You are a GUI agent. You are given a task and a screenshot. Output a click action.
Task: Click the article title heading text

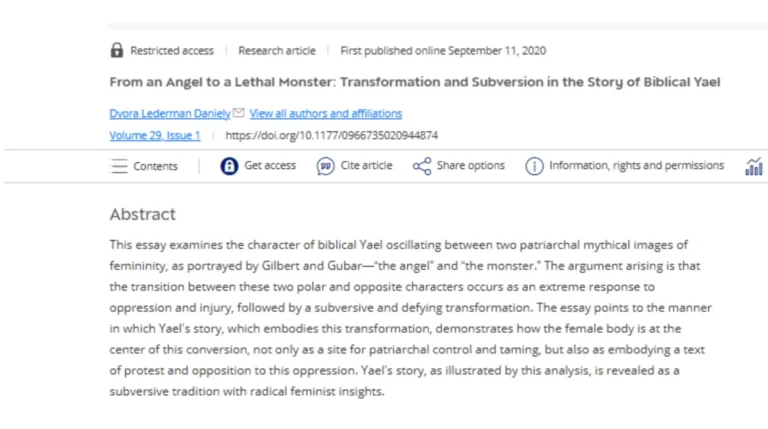tap(414, 82)
